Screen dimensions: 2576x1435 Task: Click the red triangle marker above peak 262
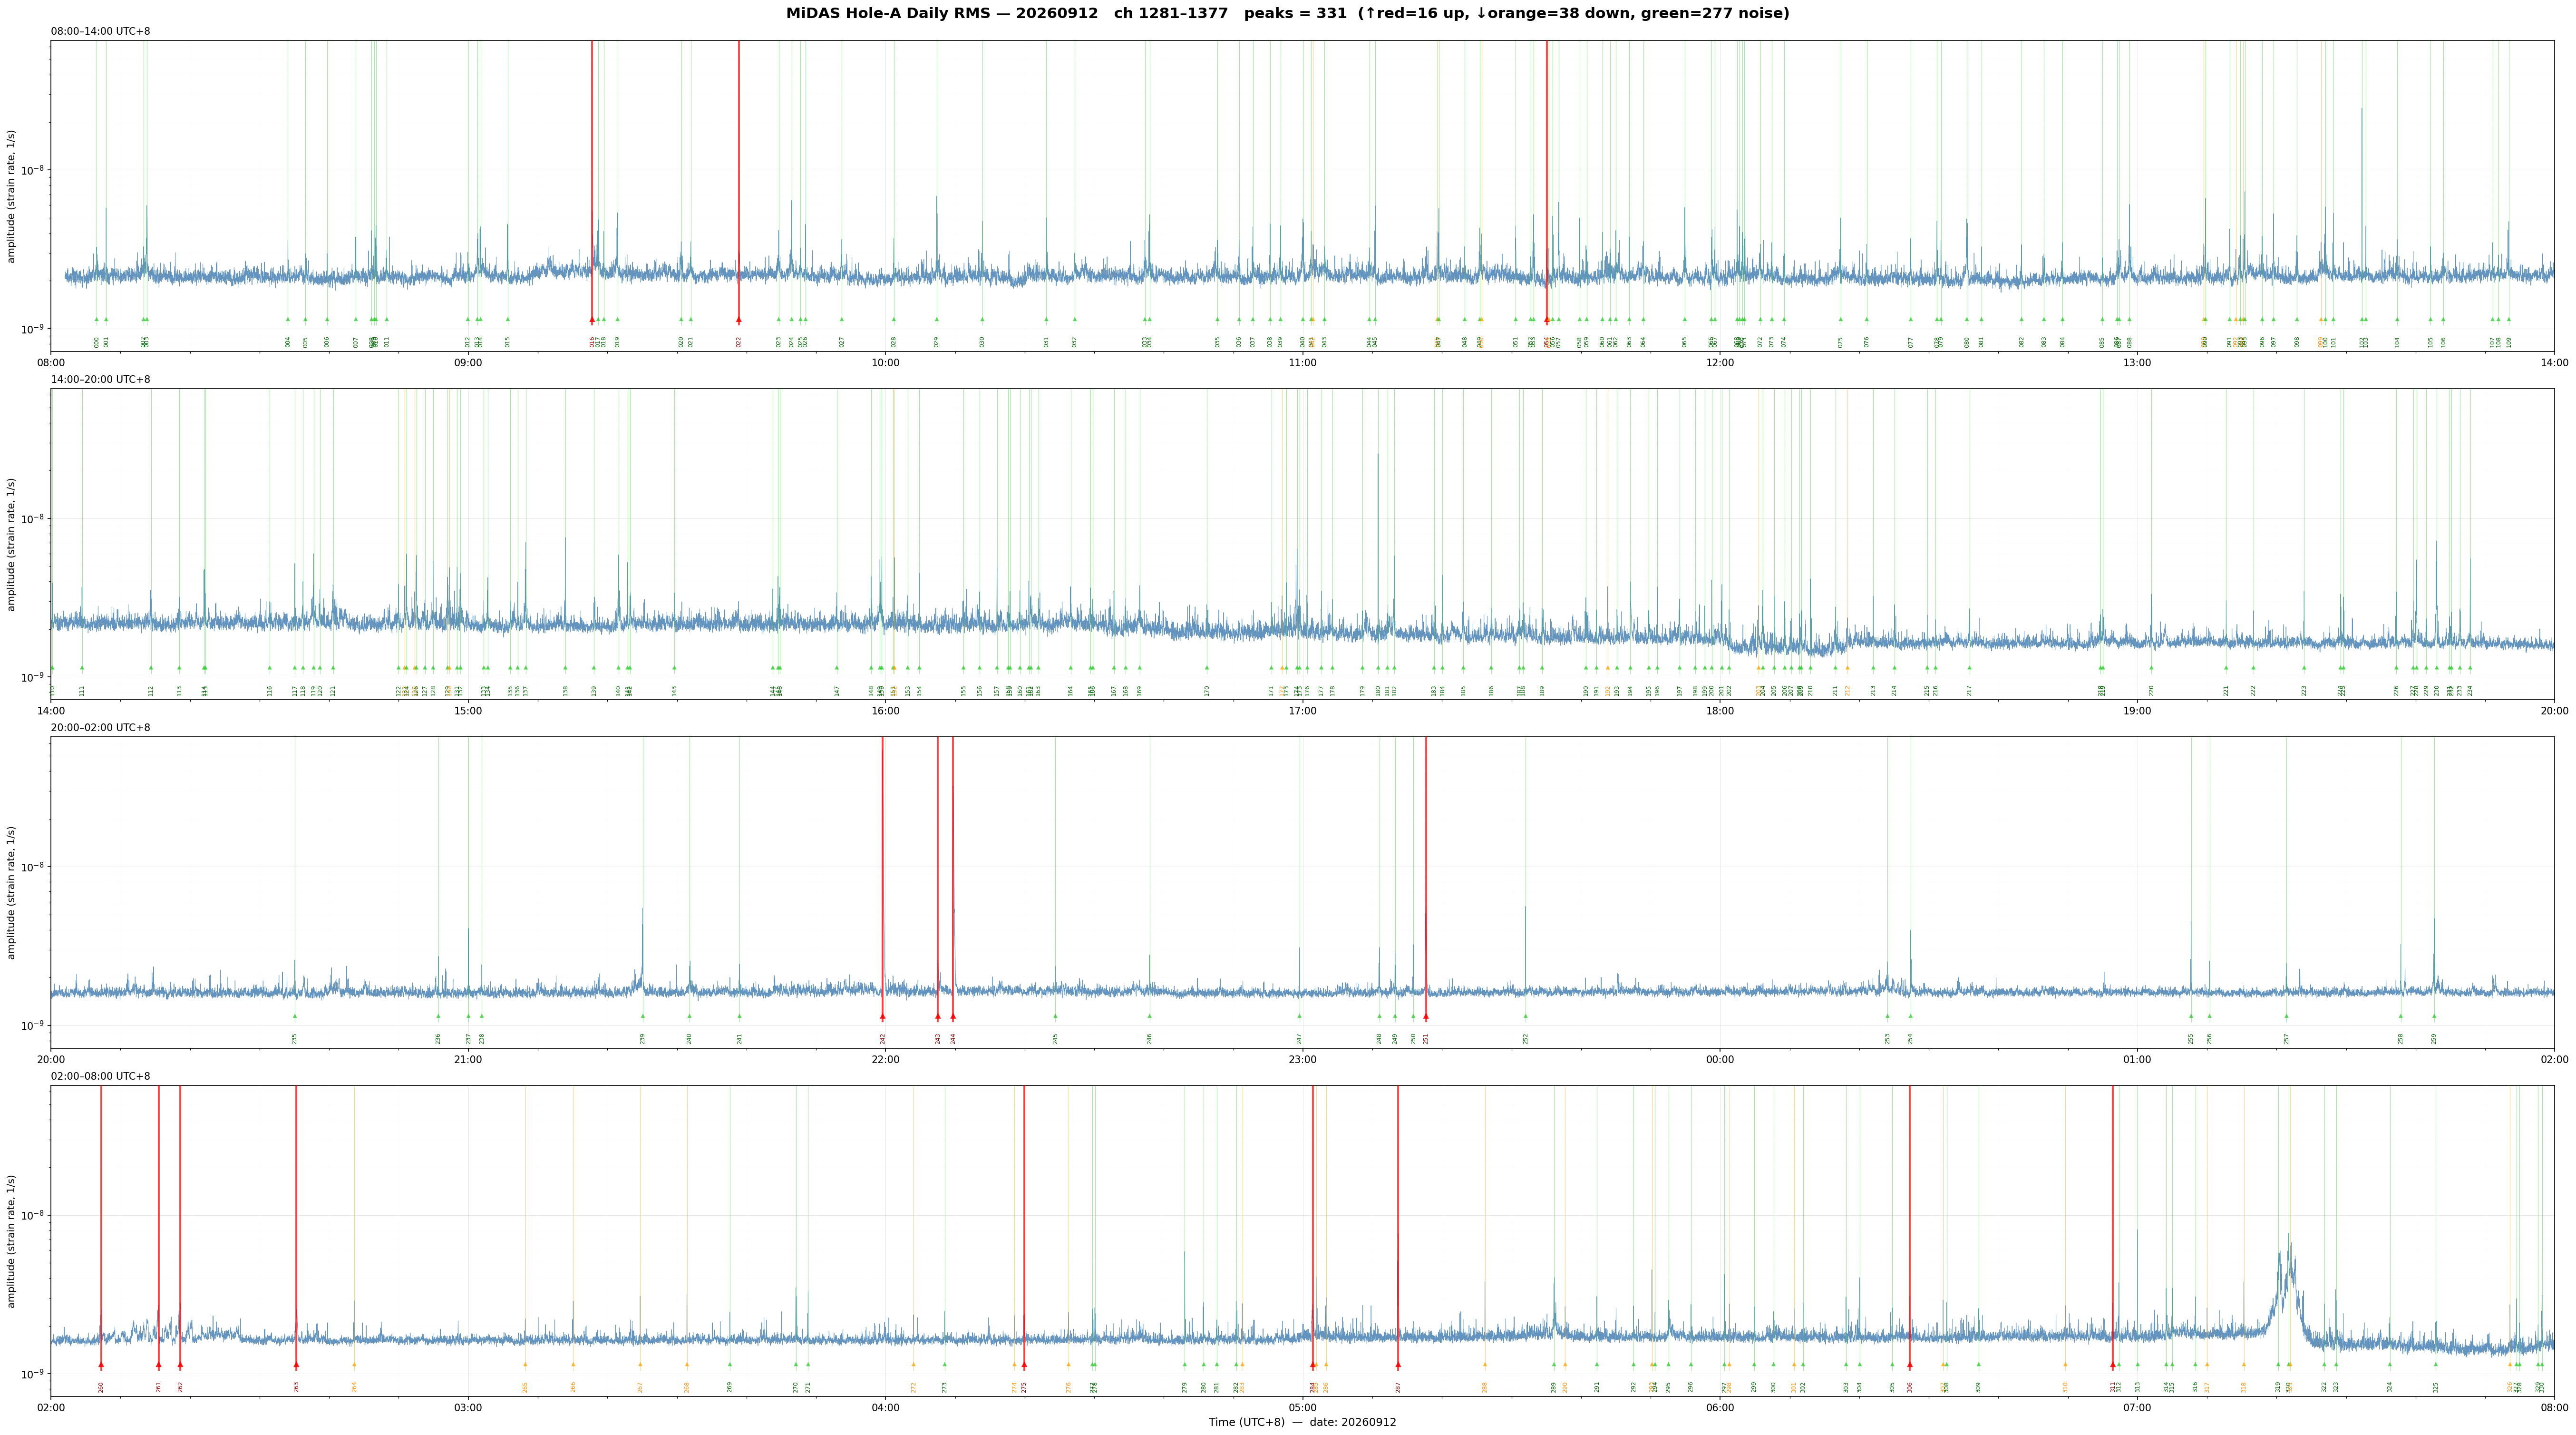180,1364
